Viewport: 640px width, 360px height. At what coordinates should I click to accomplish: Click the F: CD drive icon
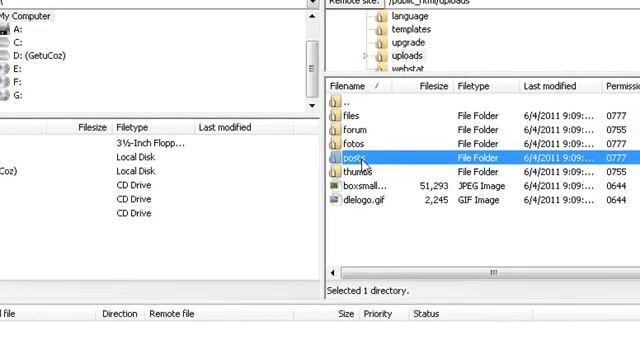4,82
